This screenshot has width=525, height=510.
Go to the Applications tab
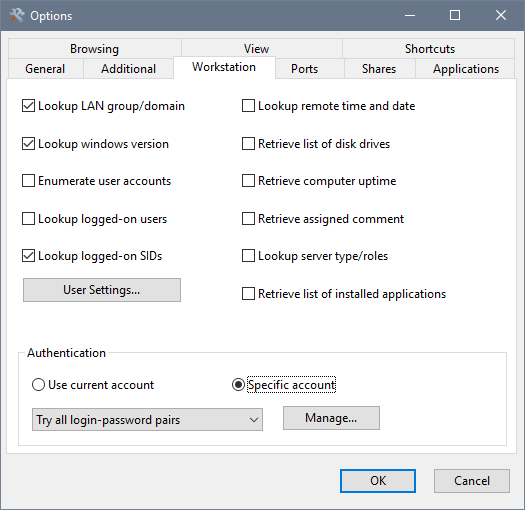(465, 69)
